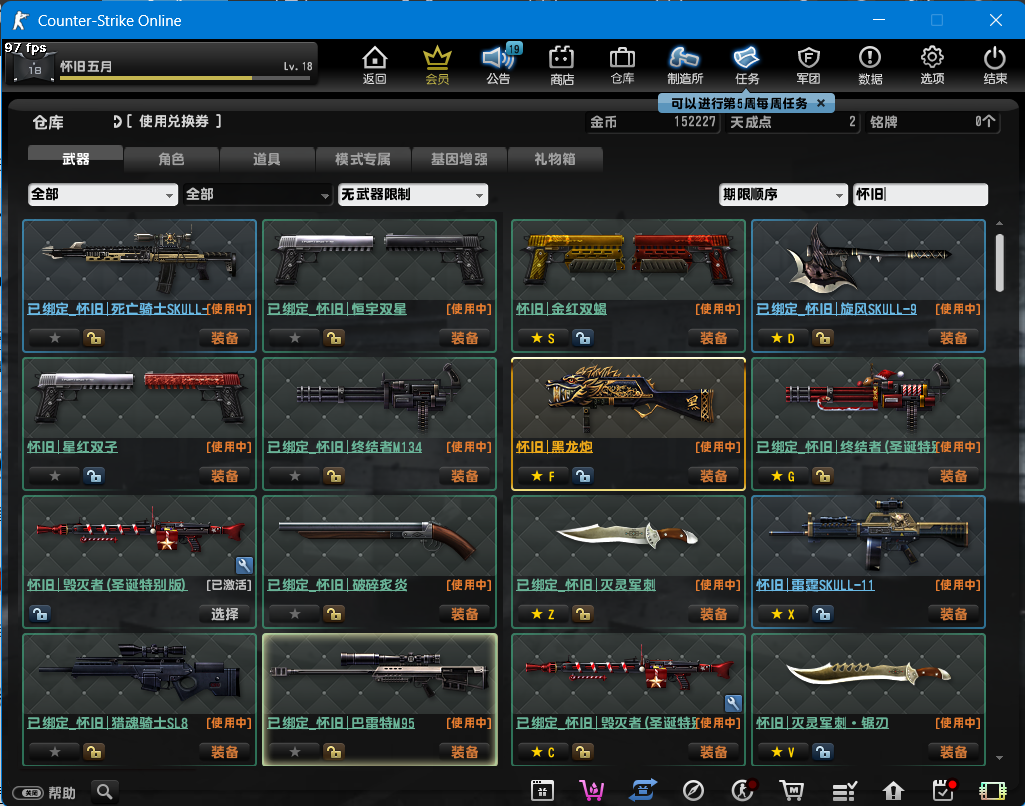Open the 数据 statistics icon

[870, 65]
